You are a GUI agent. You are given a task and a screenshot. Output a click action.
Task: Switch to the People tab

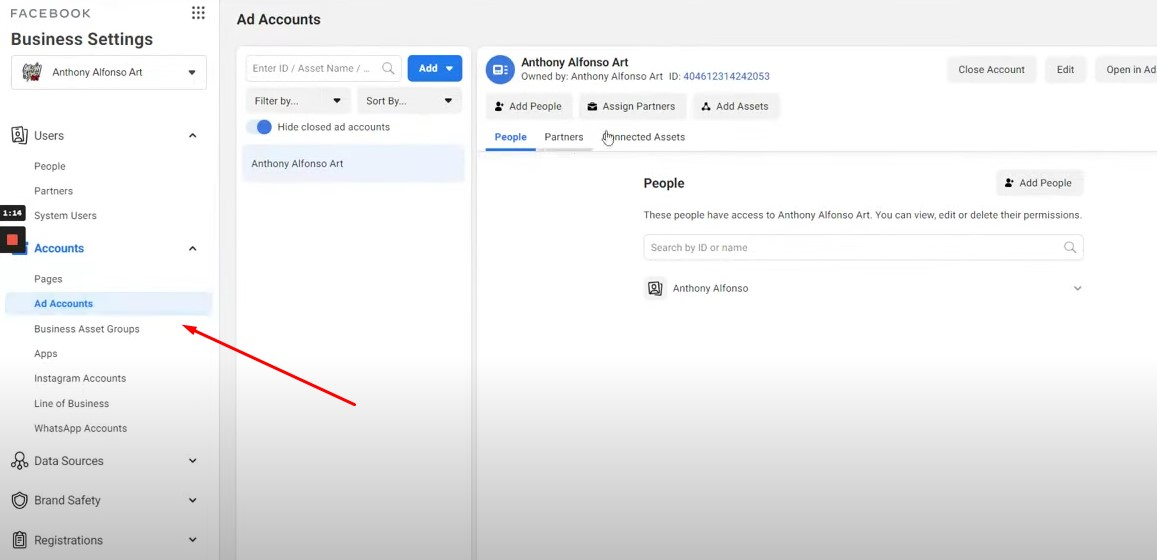(x=511, y=137)
